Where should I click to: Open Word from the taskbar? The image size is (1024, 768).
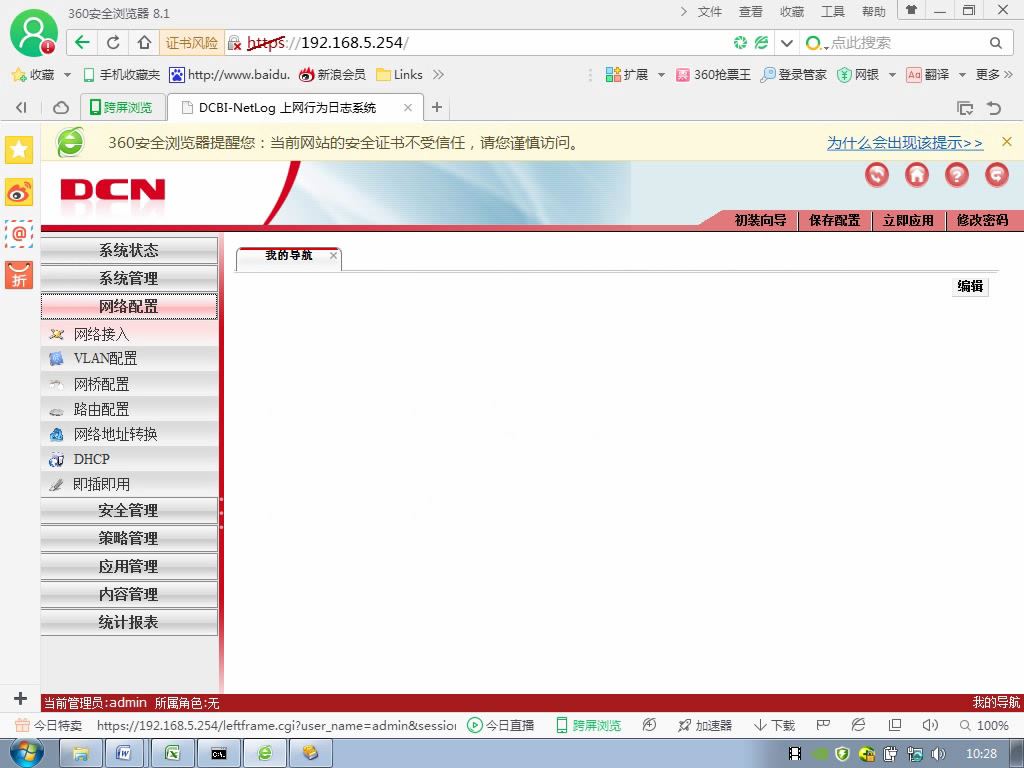coord(124,754)
